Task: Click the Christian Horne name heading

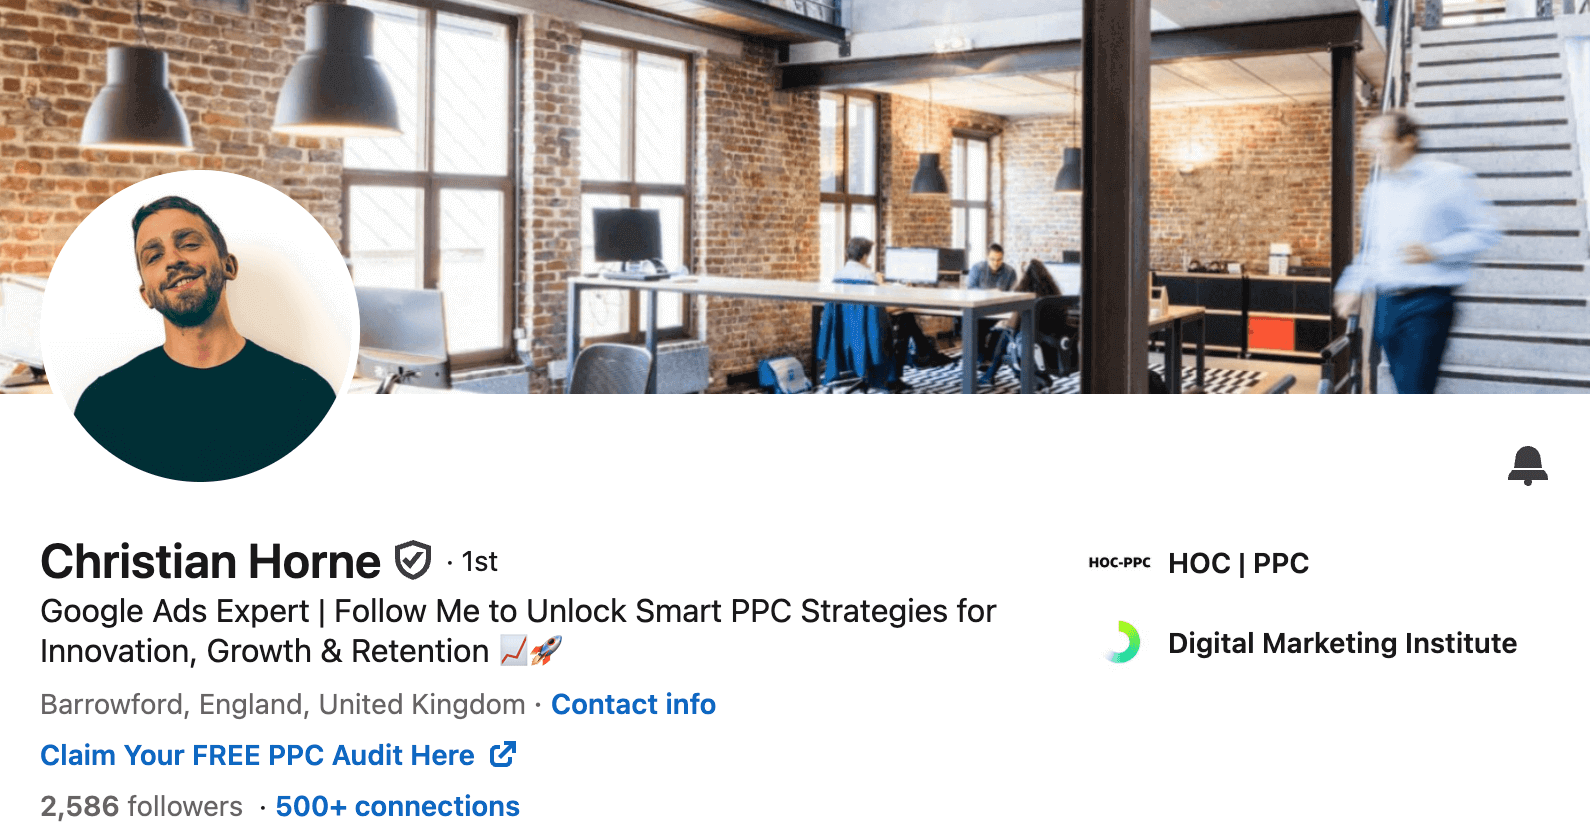Action: pos(210,561)
